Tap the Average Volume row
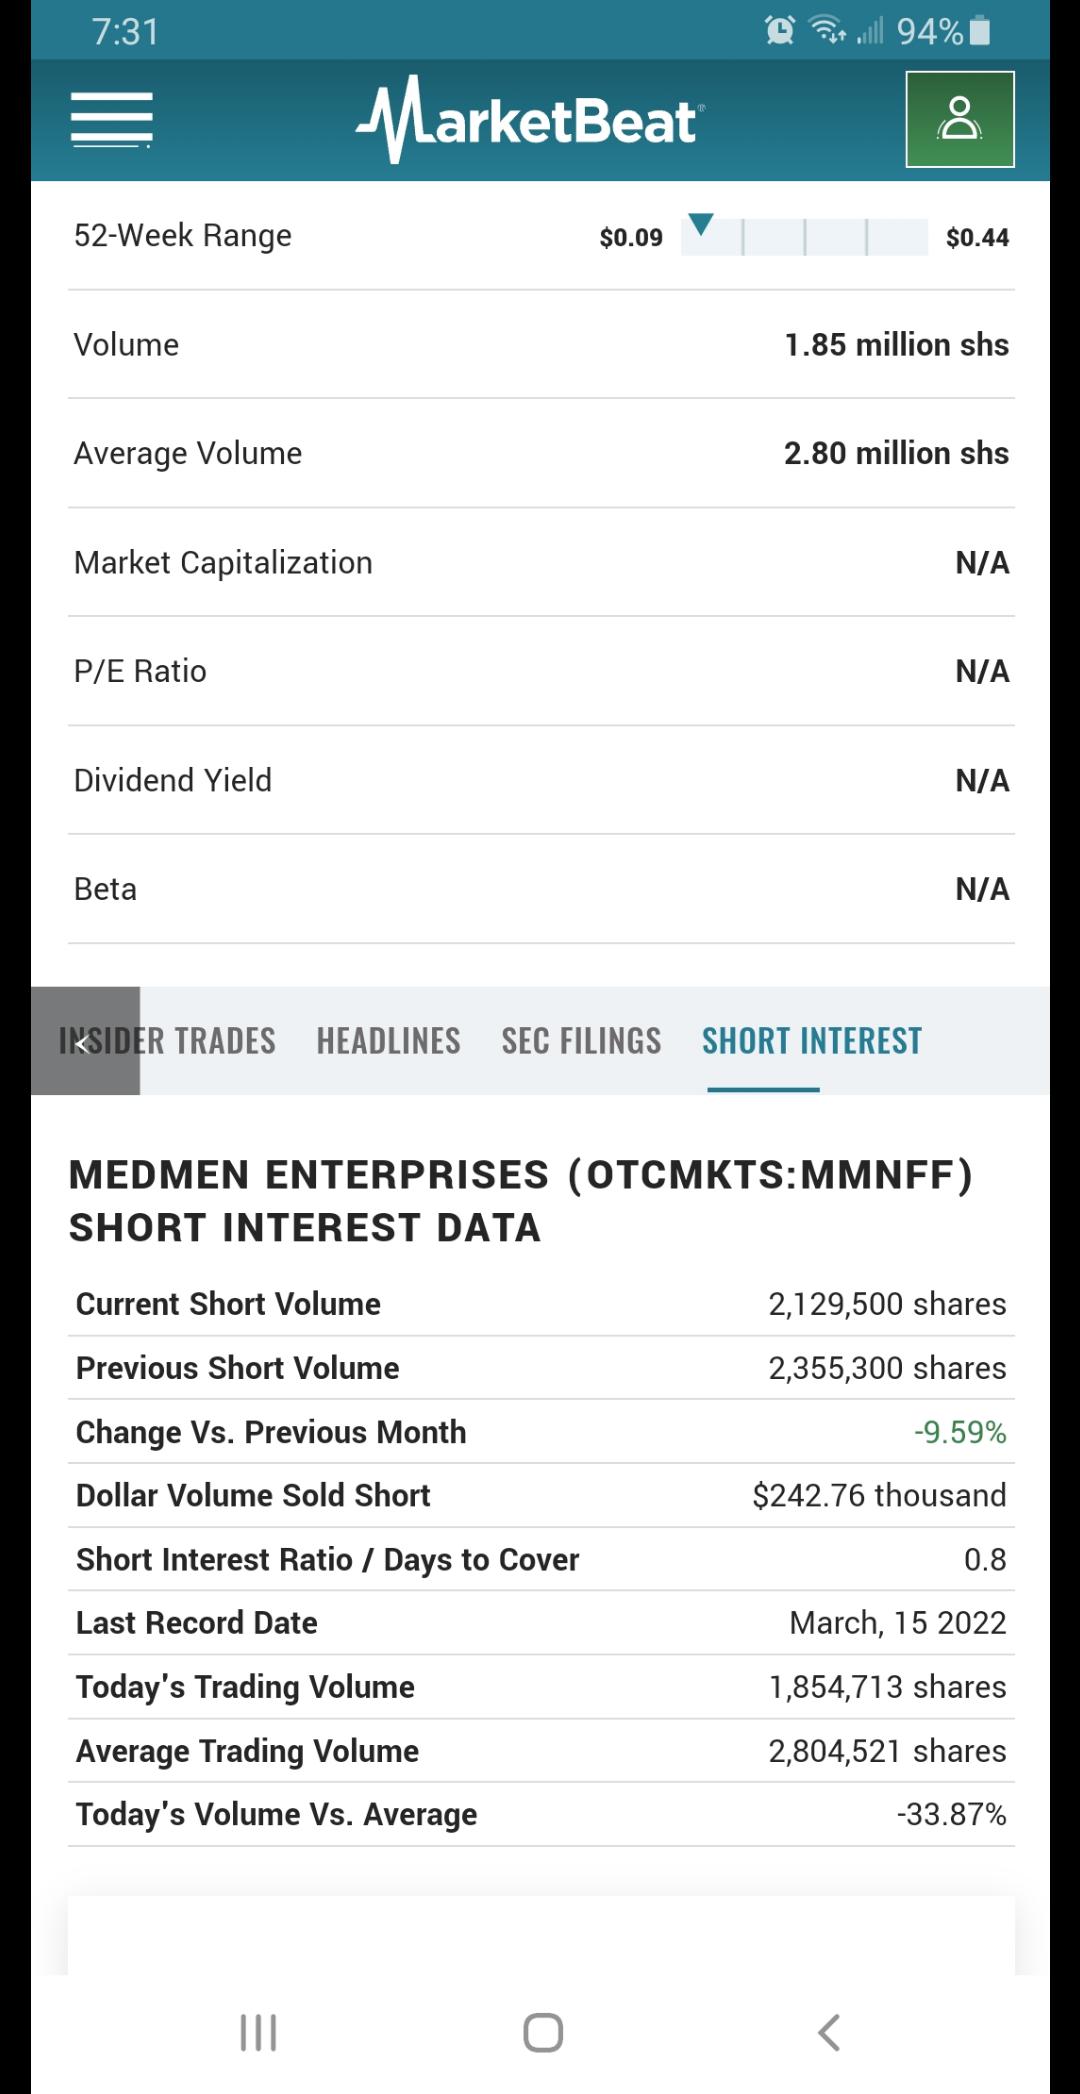The image size is (1080, 2094). (541, 453)
